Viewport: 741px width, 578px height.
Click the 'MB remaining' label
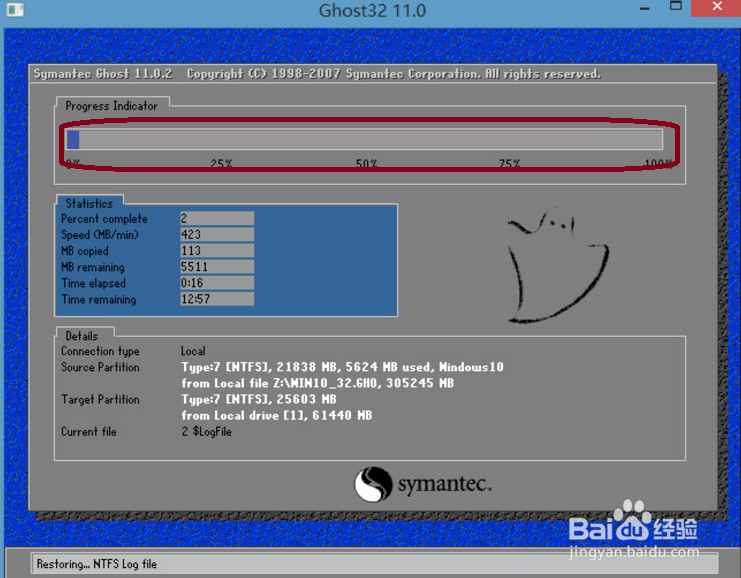pos(93,267)
